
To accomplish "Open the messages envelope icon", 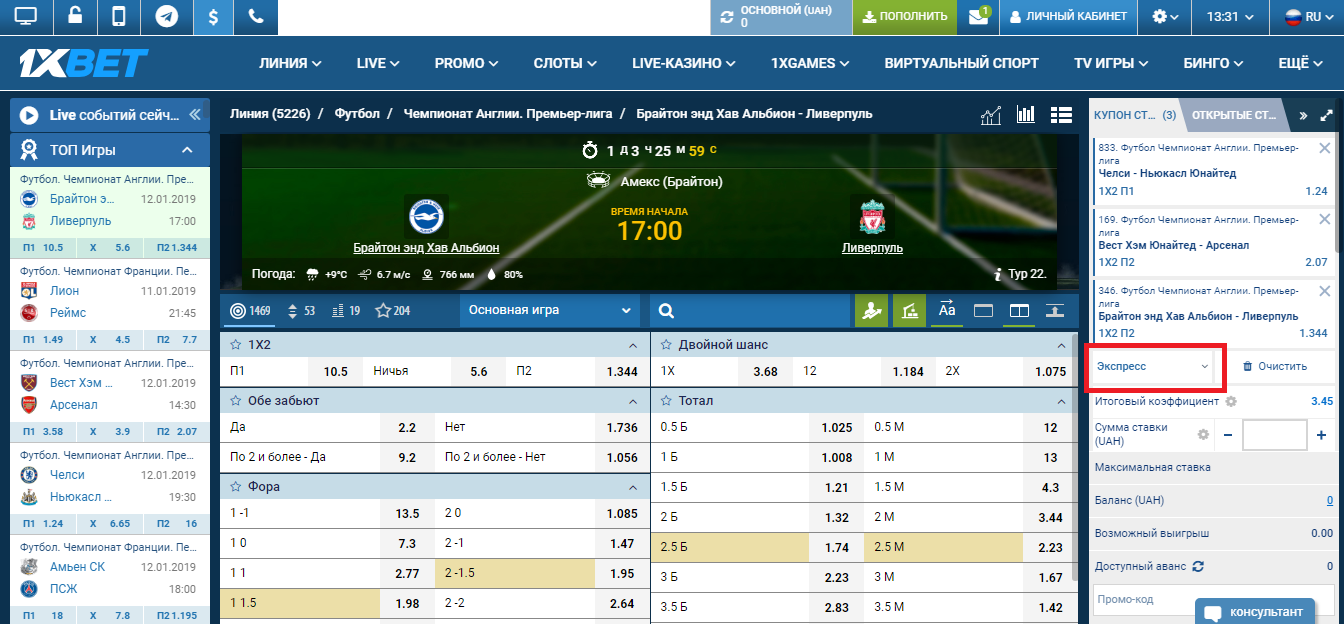I will 978,17.
